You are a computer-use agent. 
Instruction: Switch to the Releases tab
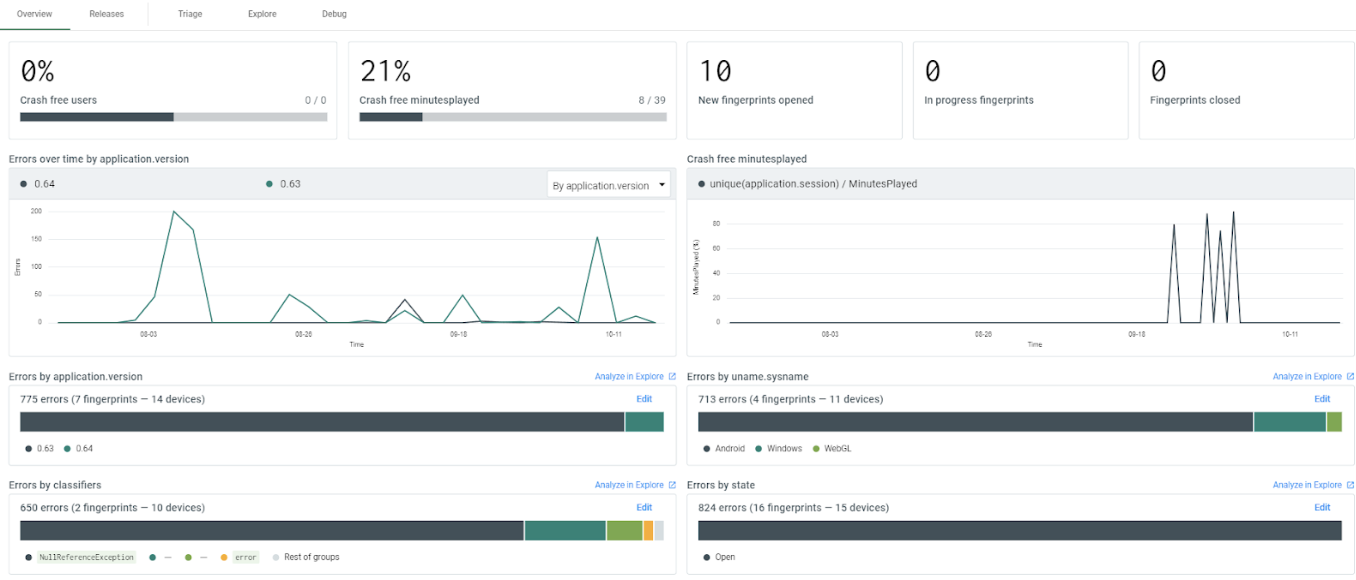[x=106, y=14]
